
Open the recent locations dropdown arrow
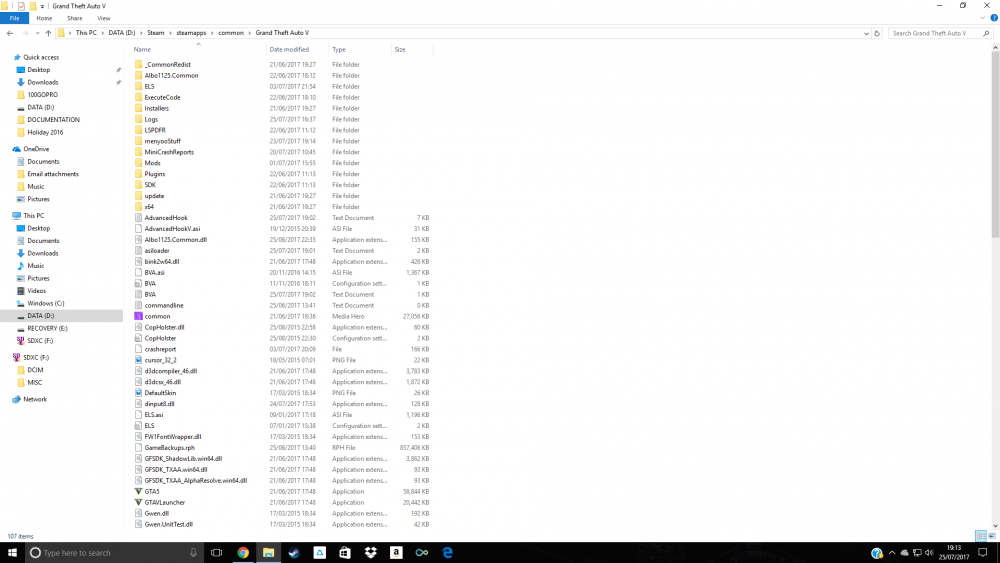[37, 33]
